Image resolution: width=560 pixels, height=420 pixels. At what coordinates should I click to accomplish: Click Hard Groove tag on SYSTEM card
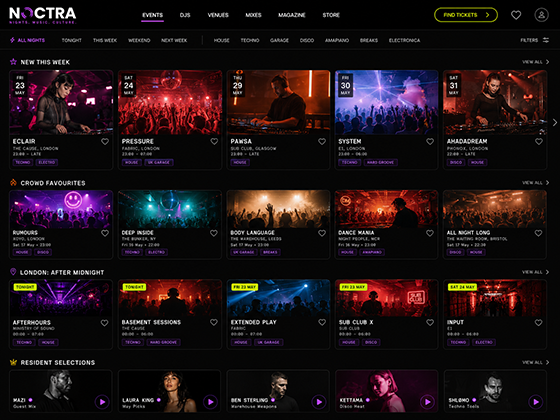click(x=380, y=162)
